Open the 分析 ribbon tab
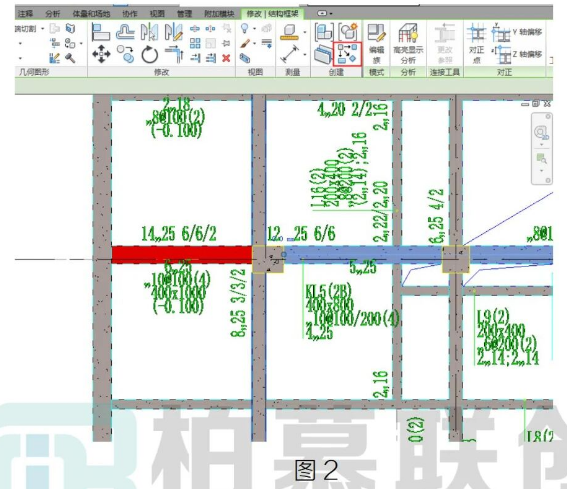 [52, 14]
